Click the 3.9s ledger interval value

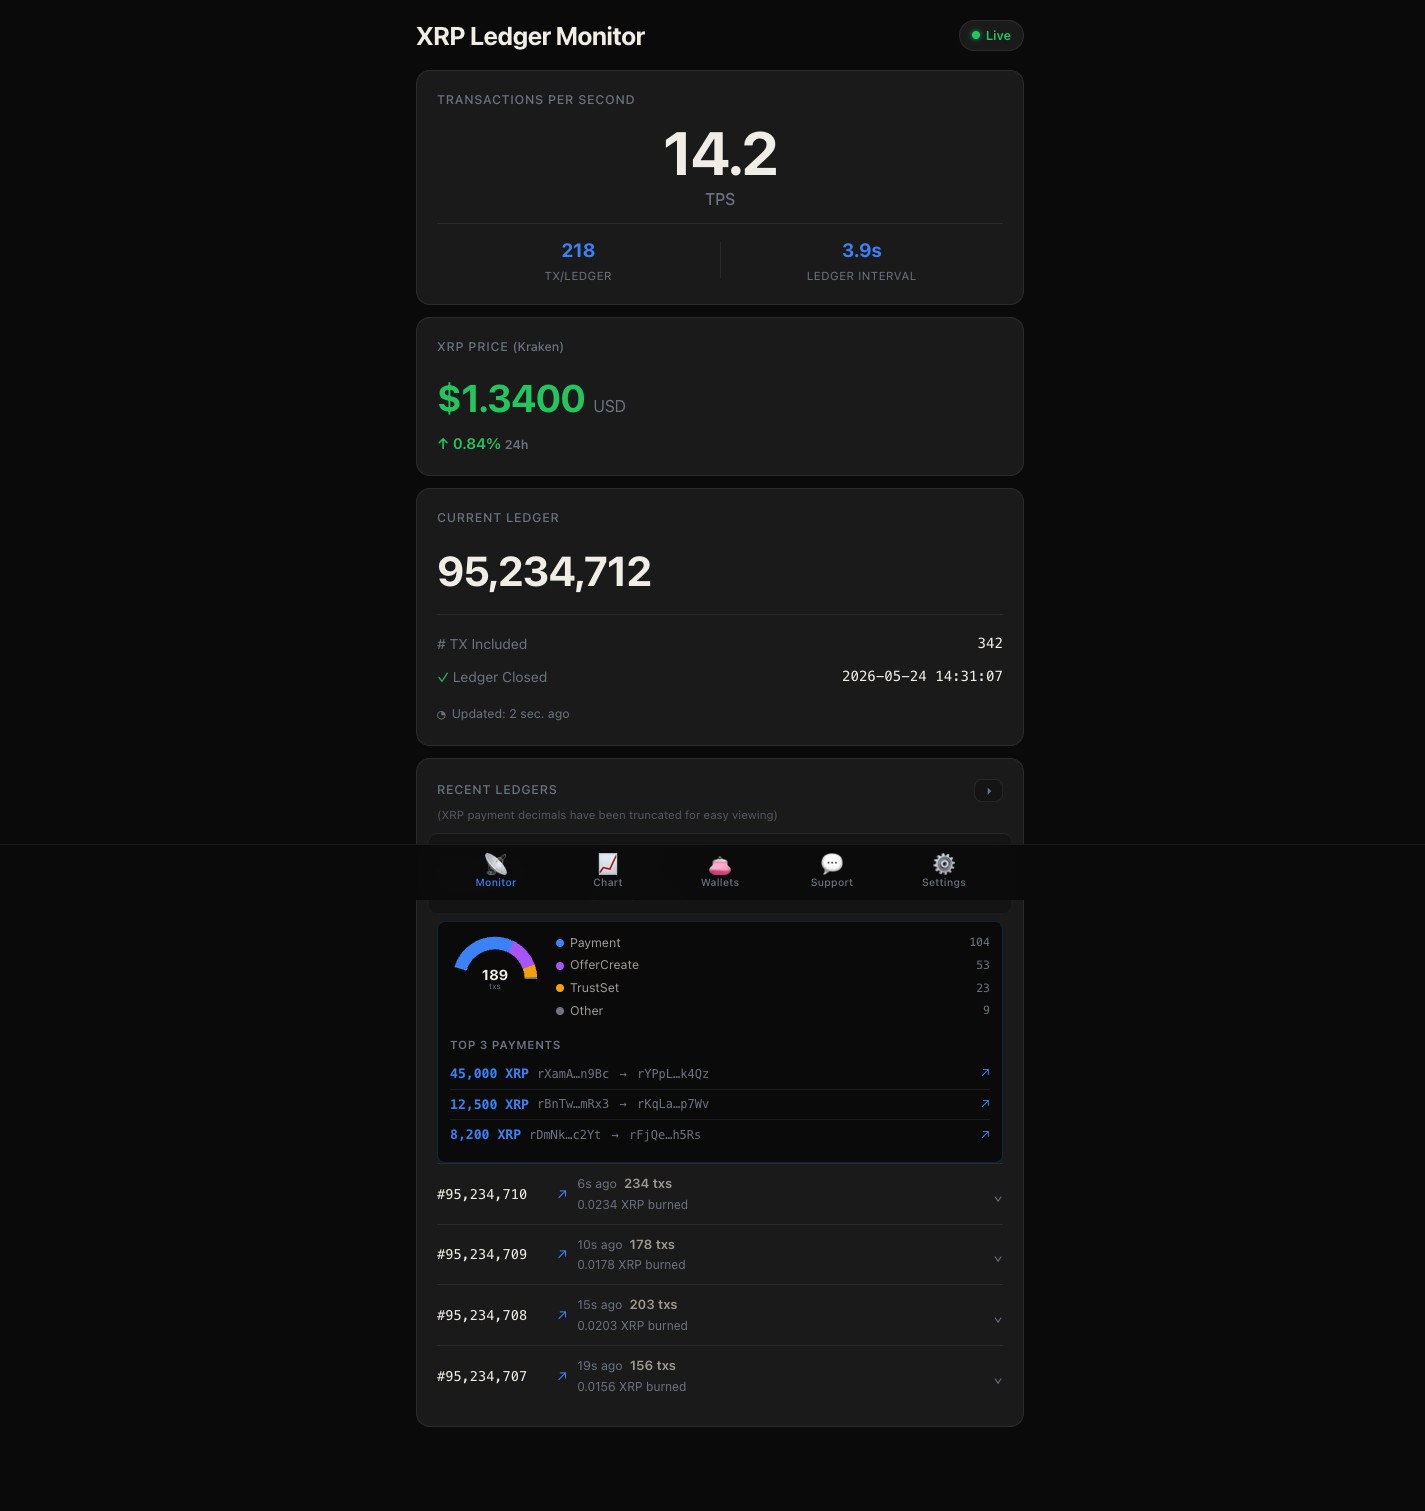click(x=862, y=250)
